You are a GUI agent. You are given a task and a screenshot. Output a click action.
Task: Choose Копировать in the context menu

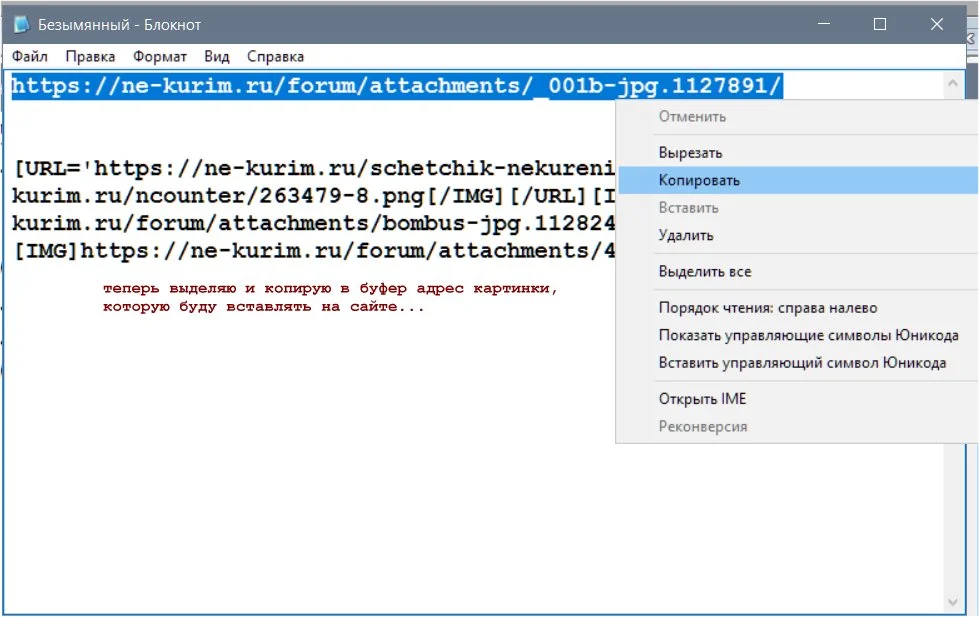tap(797, 180)
